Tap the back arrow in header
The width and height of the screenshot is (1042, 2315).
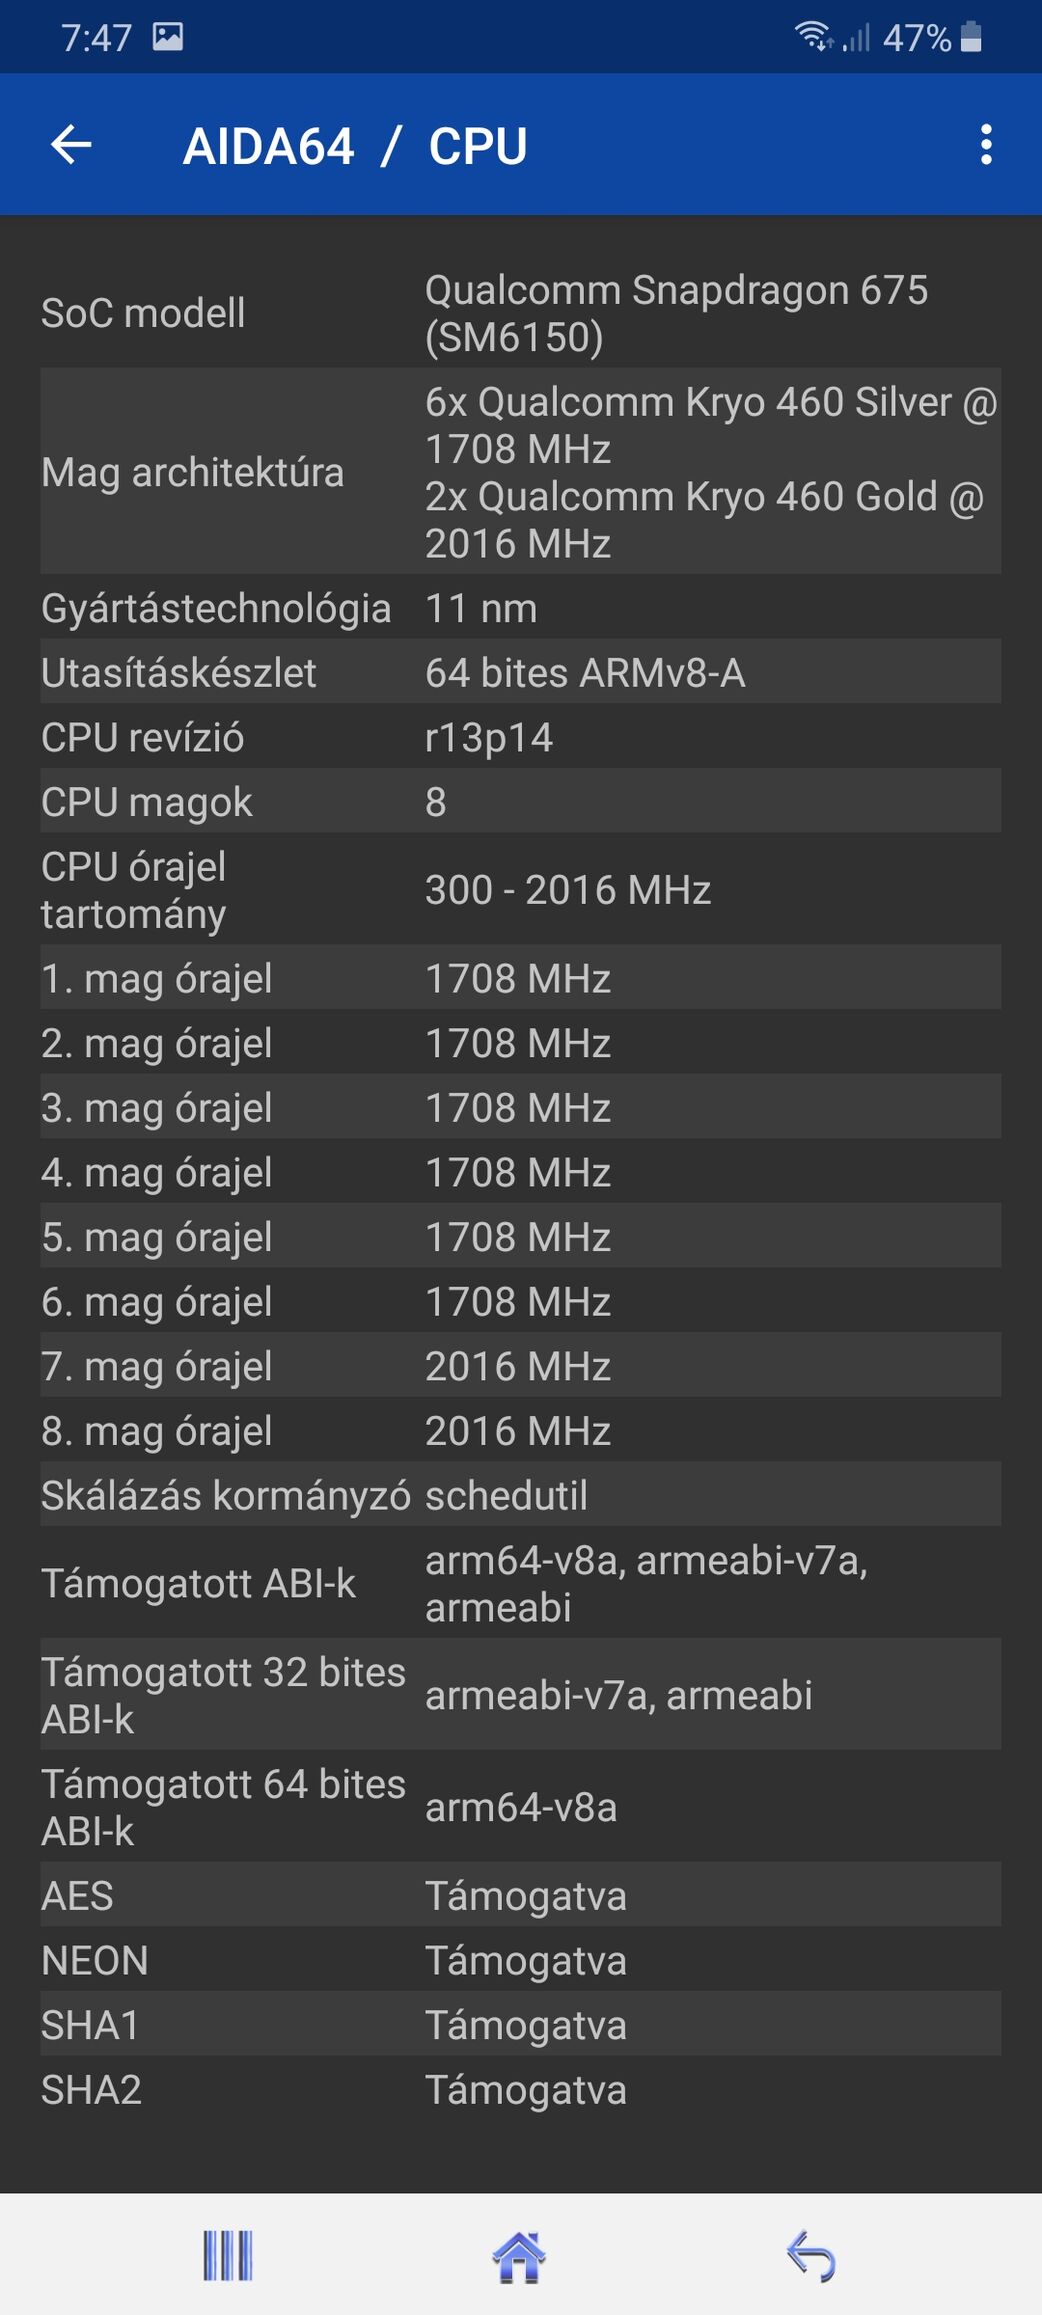(71, 145)
